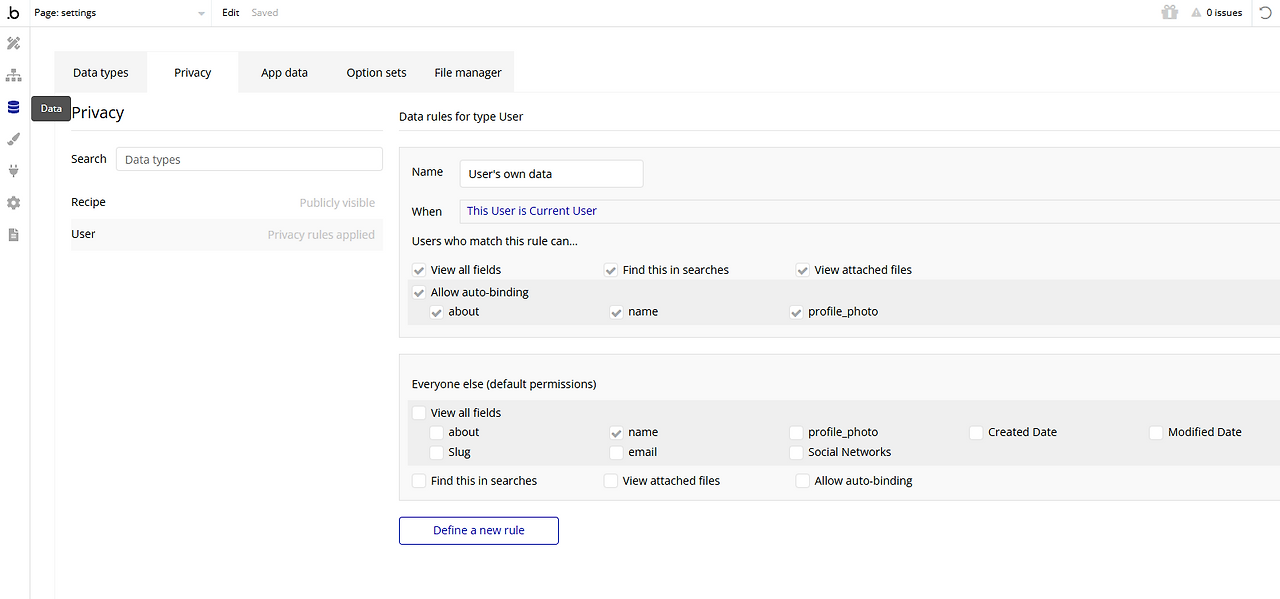Open the Styles brush icon in sidebar
The image size is (1280, 599).
[13, 139]
